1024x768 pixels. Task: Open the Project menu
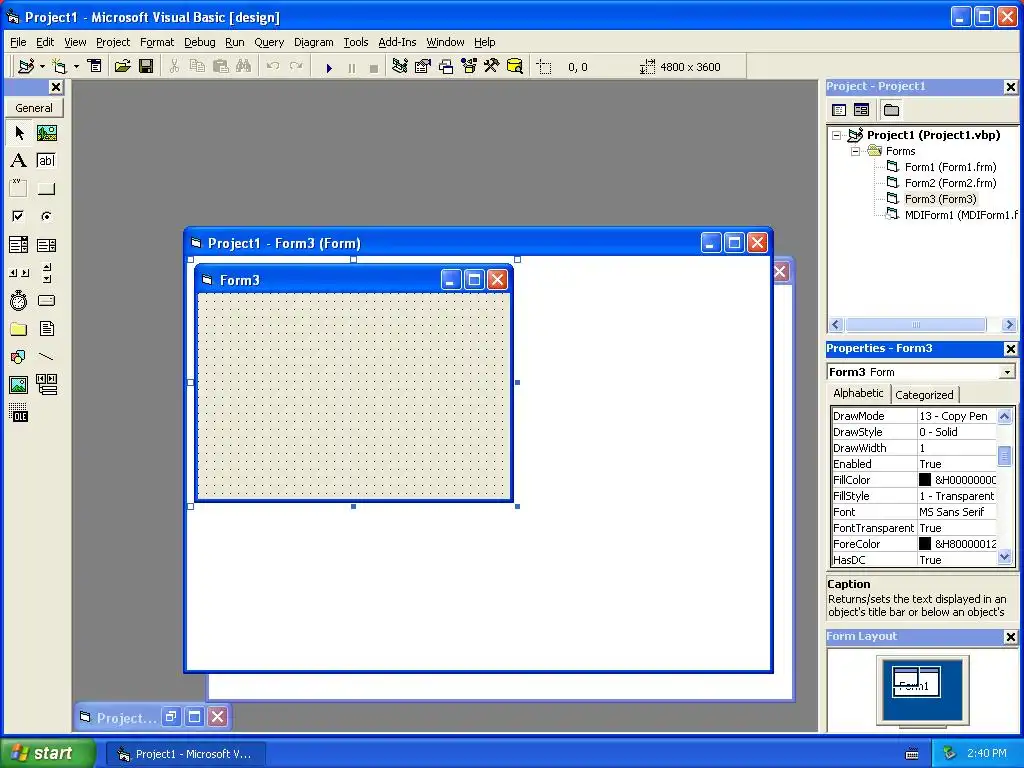coord(113,42)
